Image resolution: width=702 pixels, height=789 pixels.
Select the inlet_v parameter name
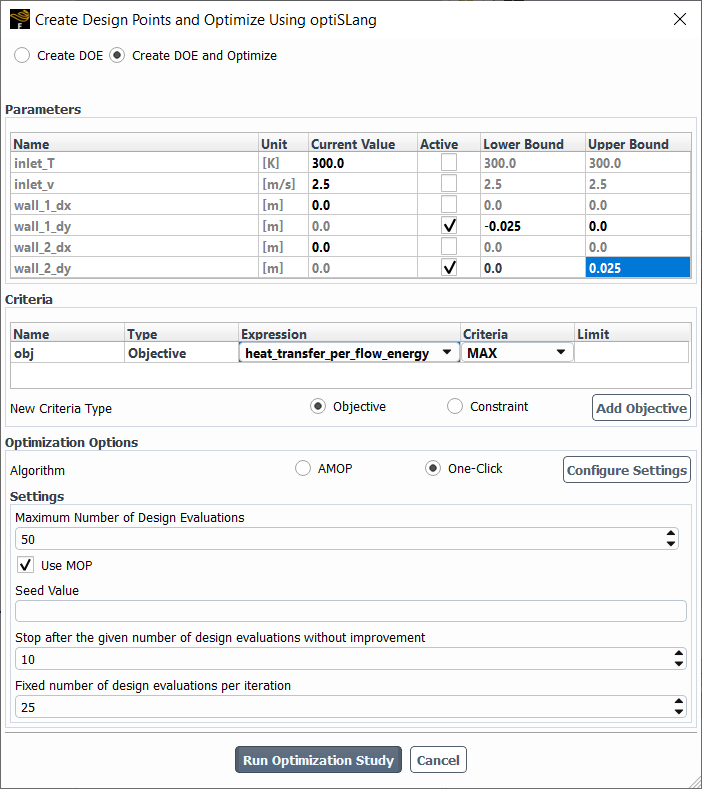(135, 184)
